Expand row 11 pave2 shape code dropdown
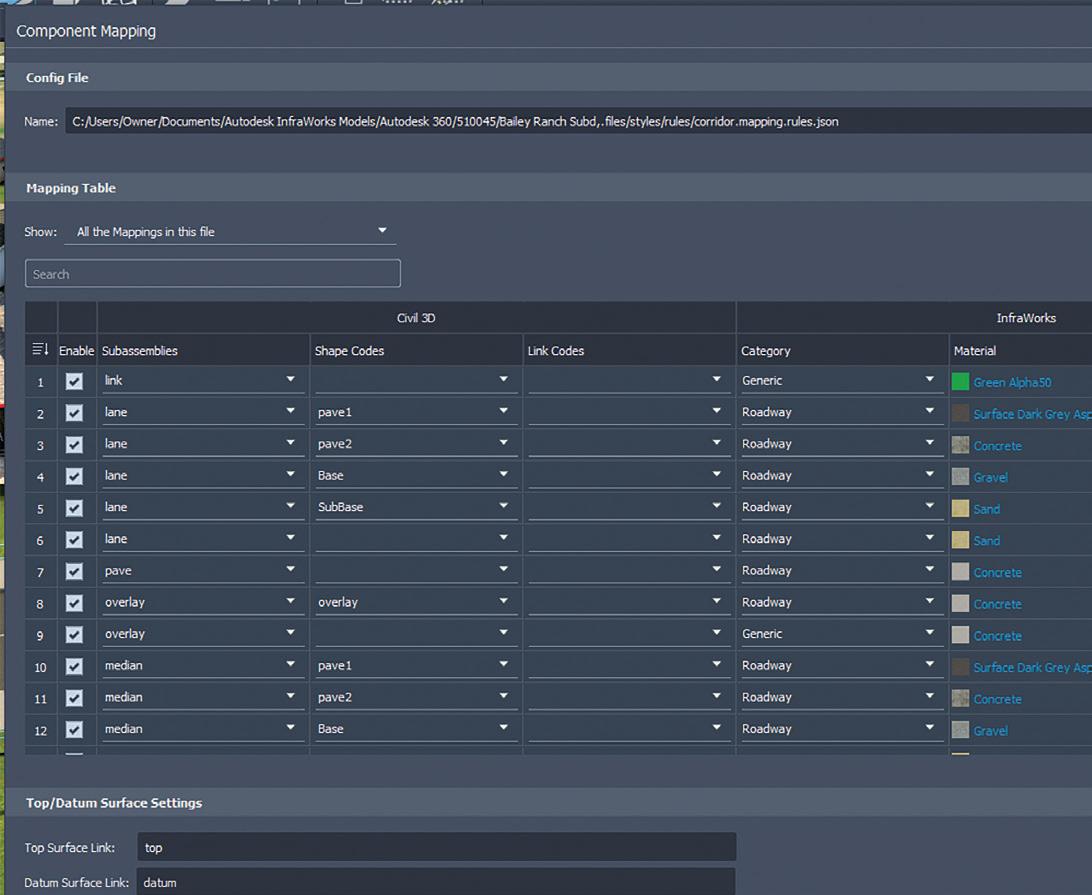This screenshot has width=1092, height=895. (416, 697)
